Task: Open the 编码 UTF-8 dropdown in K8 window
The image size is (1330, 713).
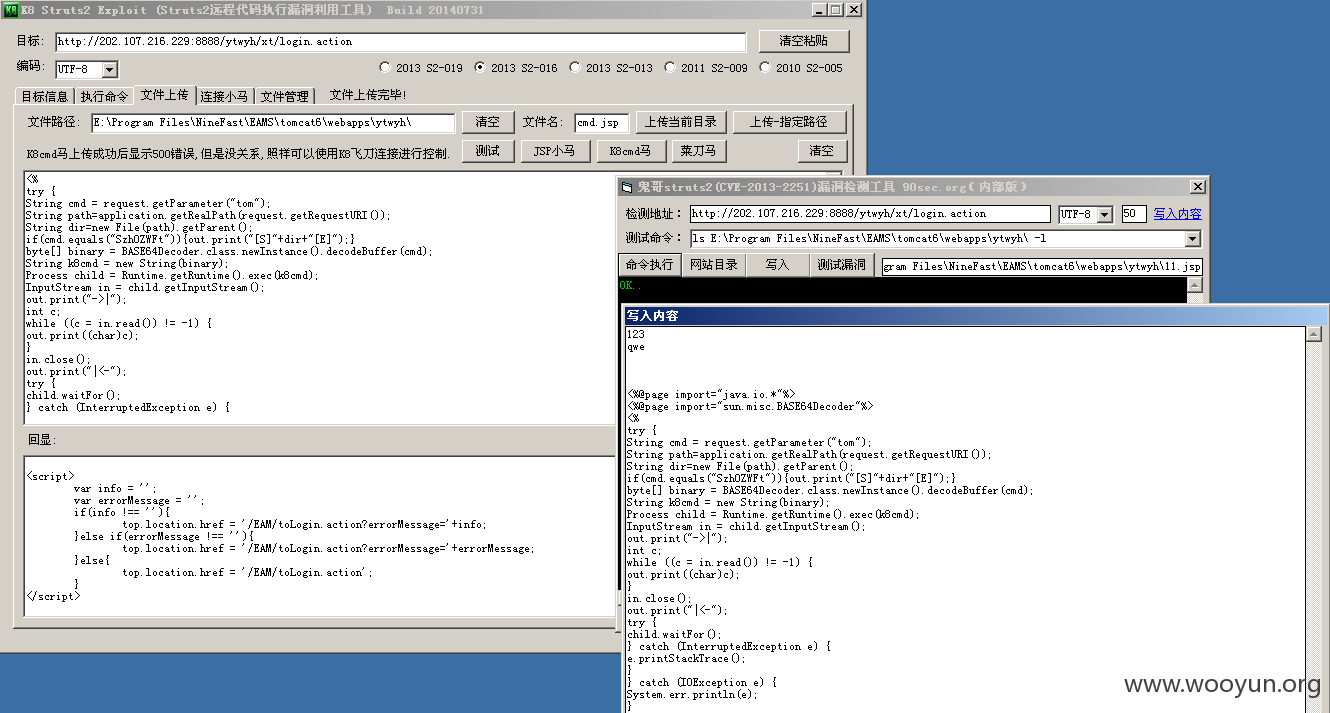Action: coord(110,70)
